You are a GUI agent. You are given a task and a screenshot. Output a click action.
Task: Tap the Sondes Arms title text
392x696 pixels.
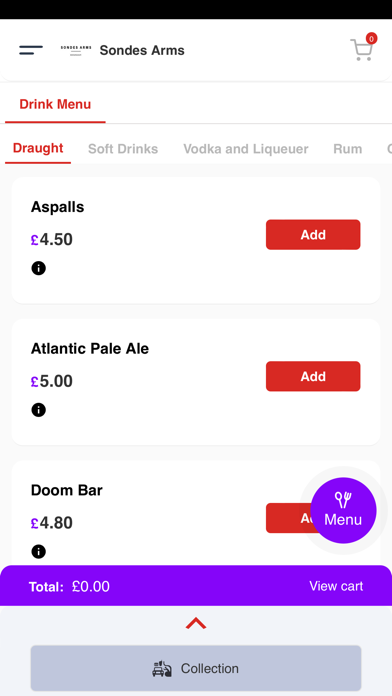tap(142, 51)
